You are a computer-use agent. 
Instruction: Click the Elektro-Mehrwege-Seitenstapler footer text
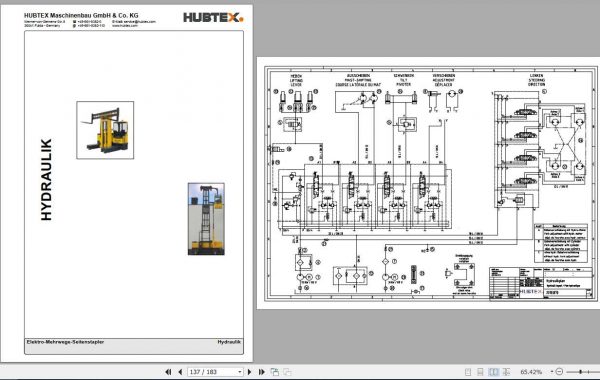tap(65, 342)
